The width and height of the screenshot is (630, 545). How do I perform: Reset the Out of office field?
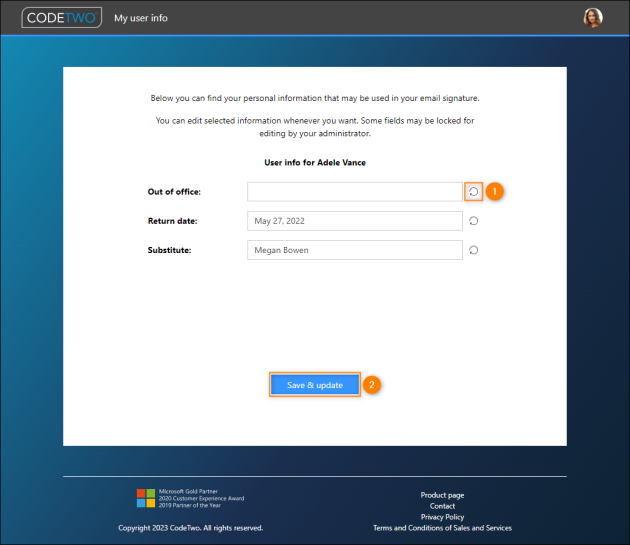tap(474, 191)
